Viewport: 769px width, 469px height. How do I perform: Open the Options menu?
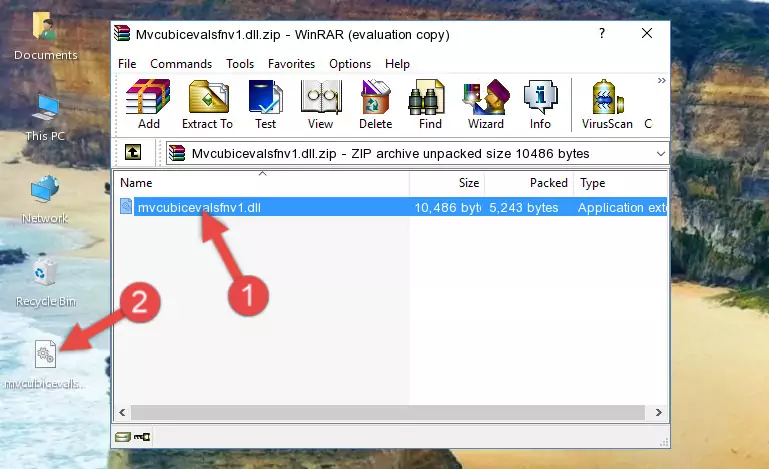pyautogui.click(x=350, y=64)
